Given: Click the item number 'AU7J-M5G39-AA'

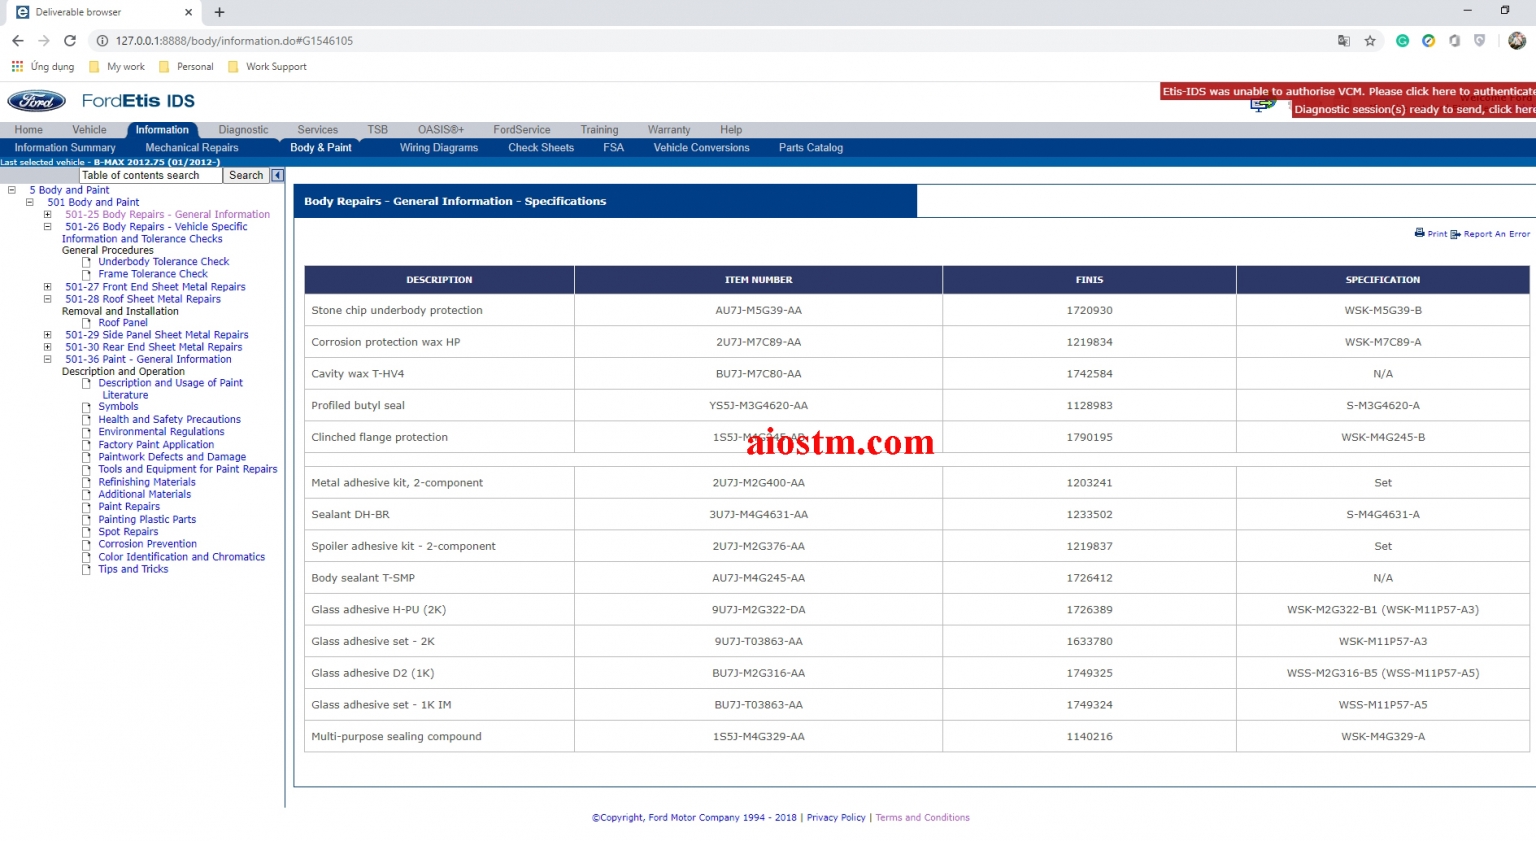Looking at the screenshot, I should [x=758, y=310].
